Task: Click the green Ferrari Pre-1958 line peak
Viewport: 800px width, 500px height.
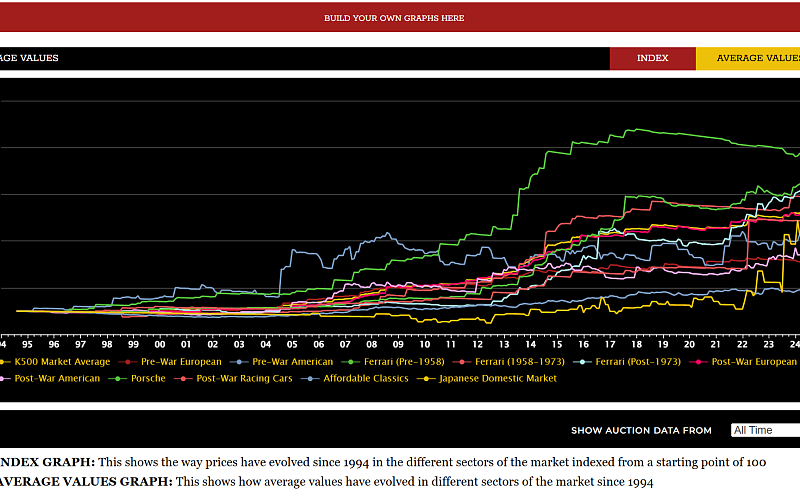Action: [x=630, y=129]
